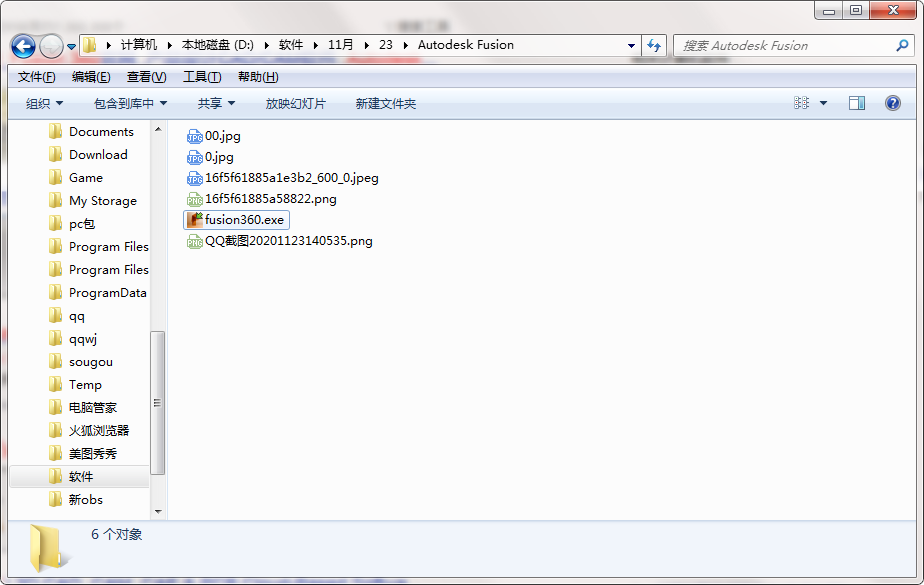This screenshot has height=585, width=924.
Task: Click the navigation pane scrollbar thumb
Action: tap(157, 403)
